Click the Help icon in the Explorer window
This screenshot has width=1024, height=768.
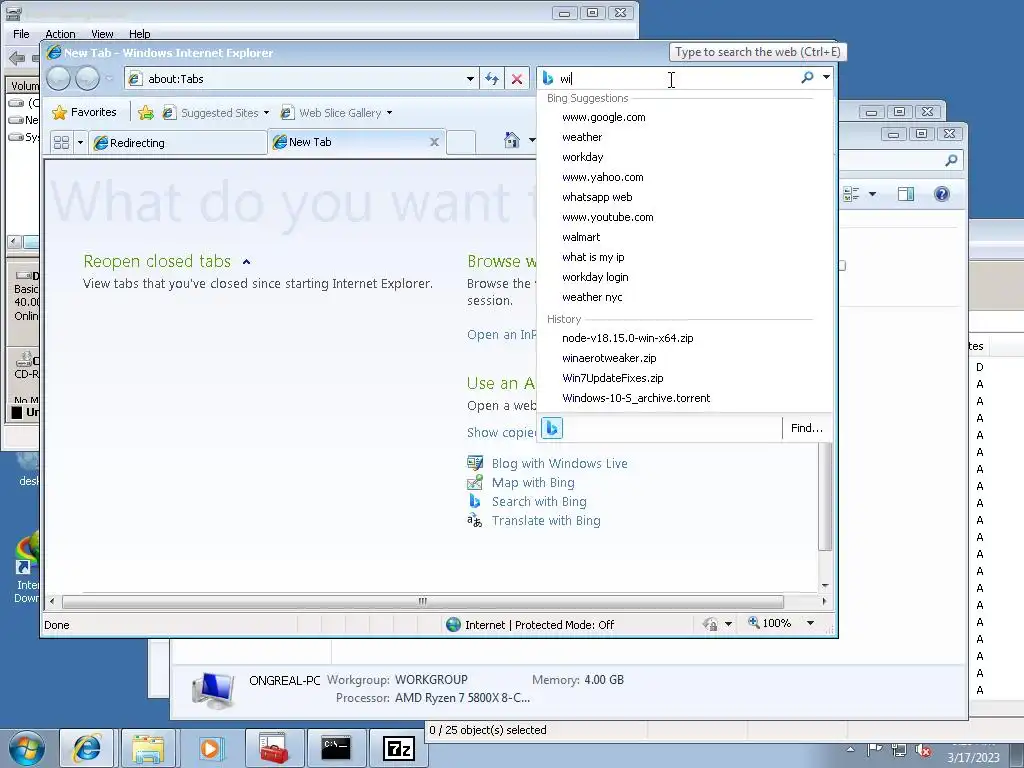942,194
